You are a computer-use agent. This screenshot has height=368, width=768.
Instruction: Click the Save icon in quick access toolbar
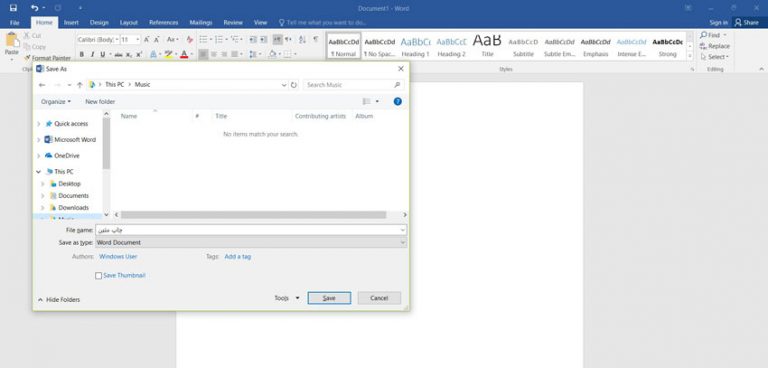tap(13, 8)
